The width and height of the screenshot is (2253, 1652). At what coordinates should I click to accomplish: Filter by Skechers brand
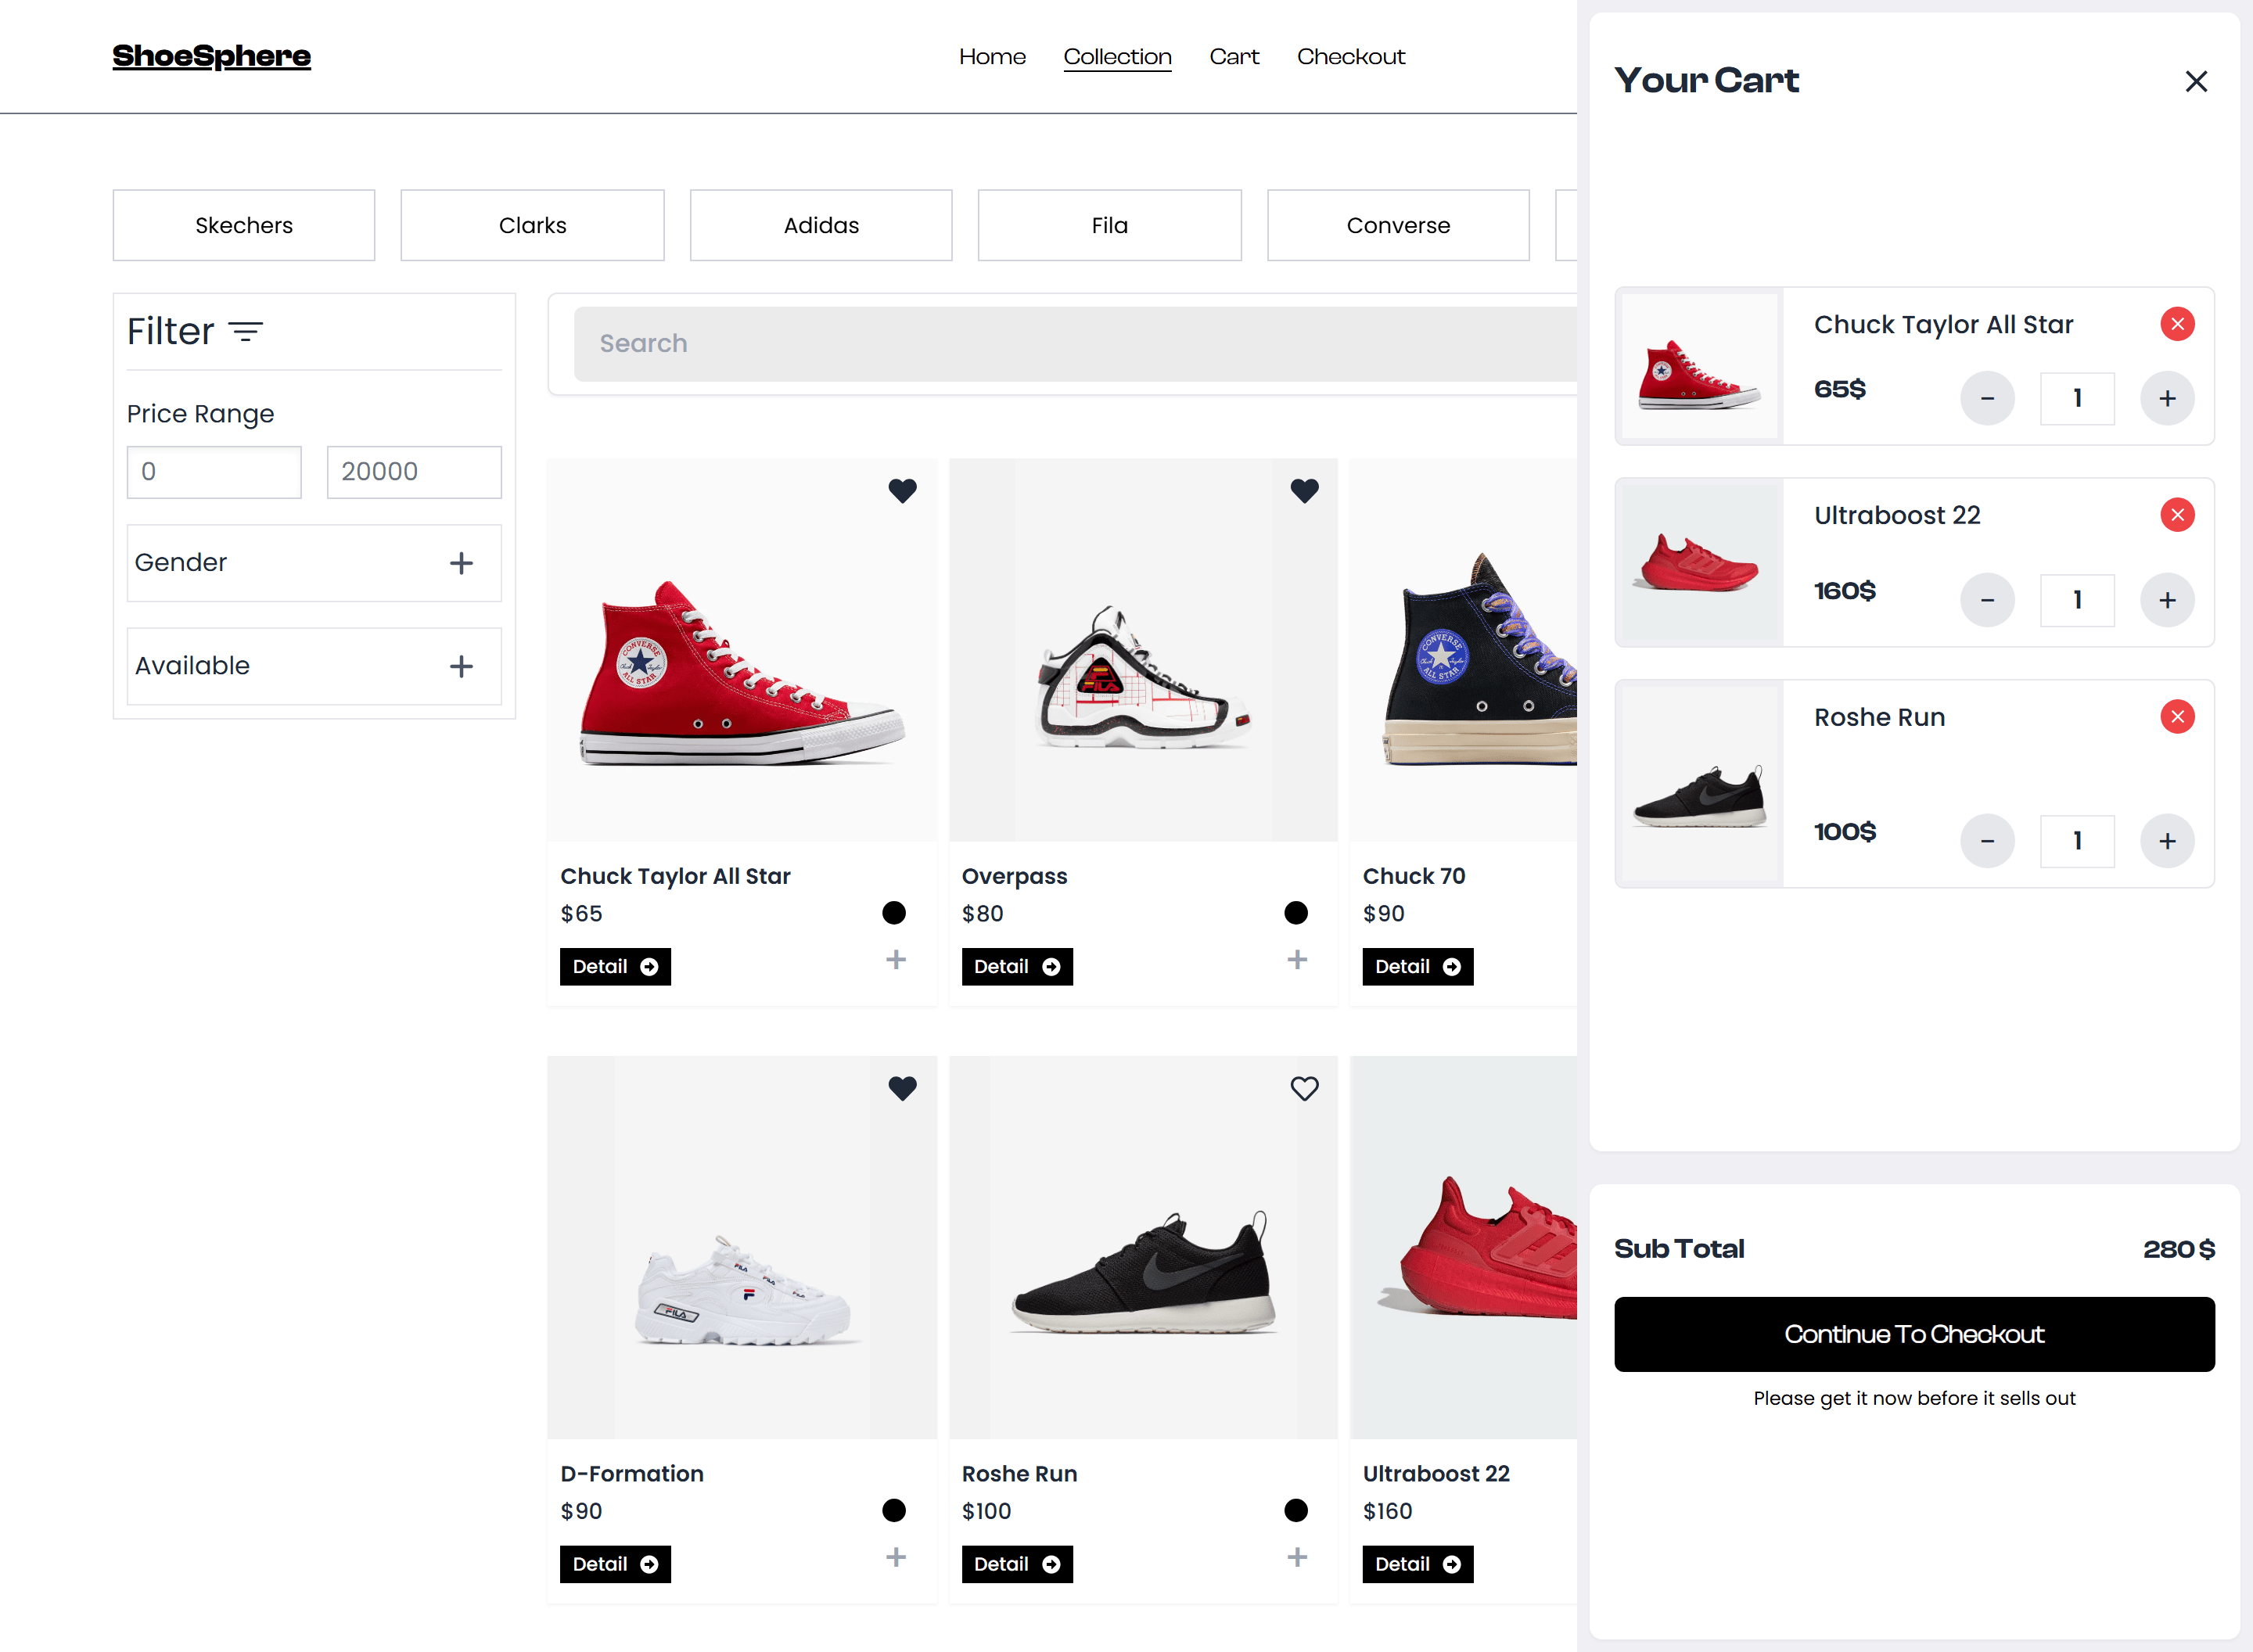(x=244, y=225)
